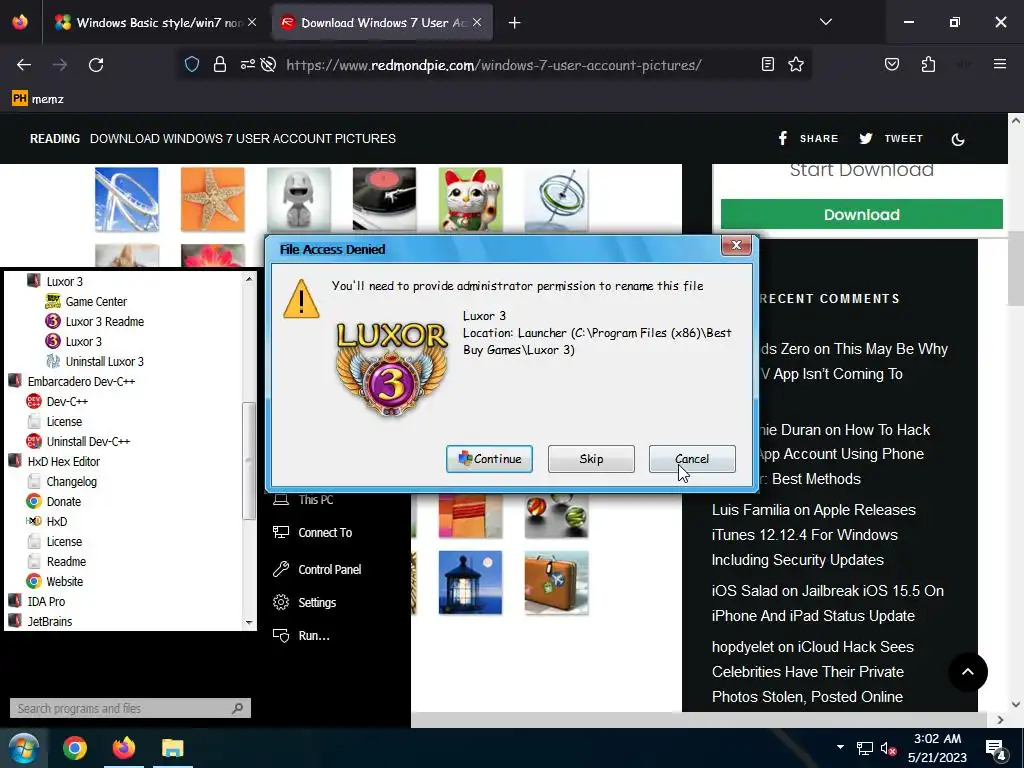This screenshot has height=768, width=1024.
Task: Launch HxD program entry
Action: [x=46, y=521]
